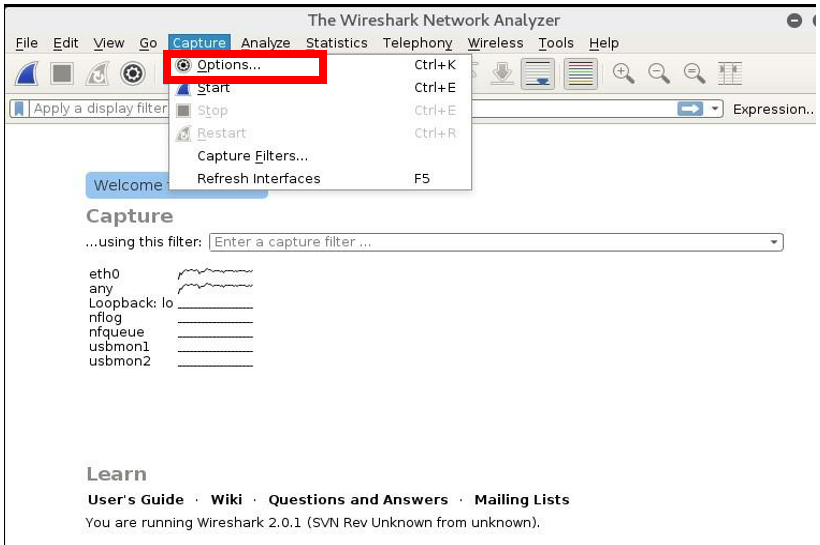820x545 pixels.
Task: Open capture options gear toolbar icon
Action: [x=132, y=74]
